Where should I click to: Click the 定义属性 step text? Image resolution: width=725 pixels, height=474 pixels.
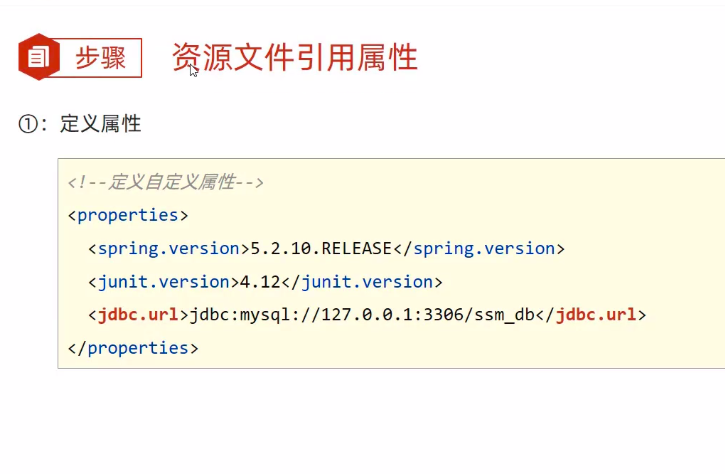[x=100, y=124]
